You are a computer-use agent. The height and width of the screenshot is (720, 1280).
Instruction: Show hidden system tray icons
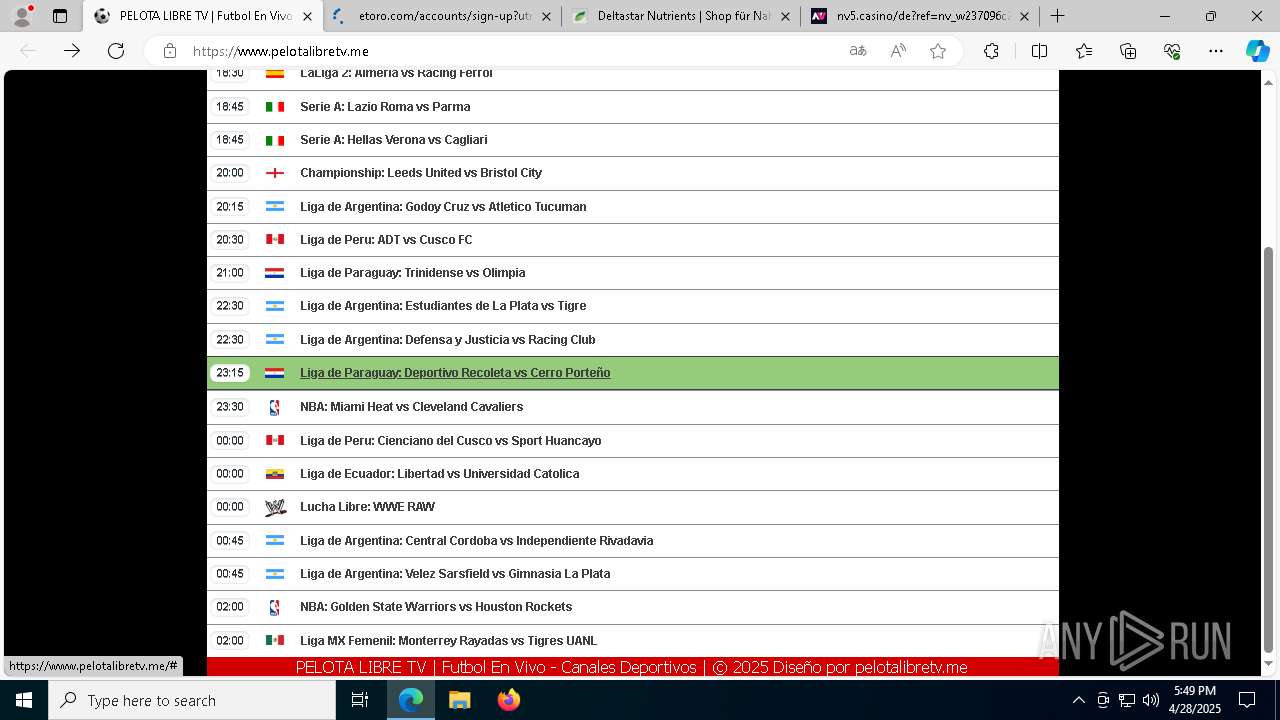(x=1078, y=701)
